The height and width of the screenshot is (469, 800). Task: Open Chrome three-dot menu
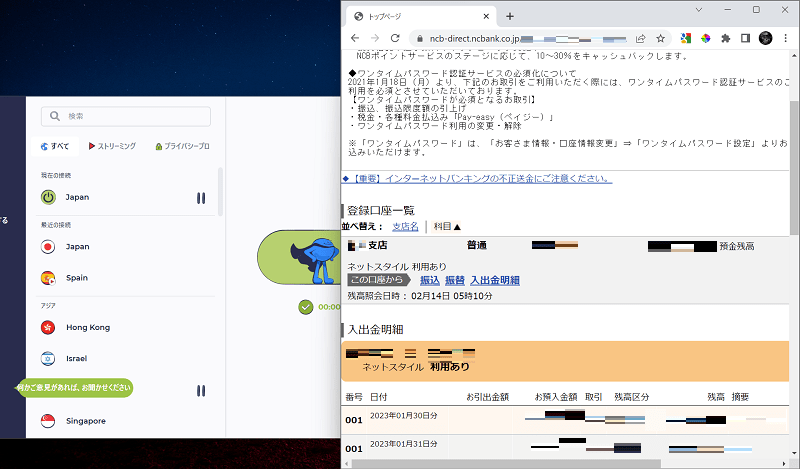[x=785, y=38]
